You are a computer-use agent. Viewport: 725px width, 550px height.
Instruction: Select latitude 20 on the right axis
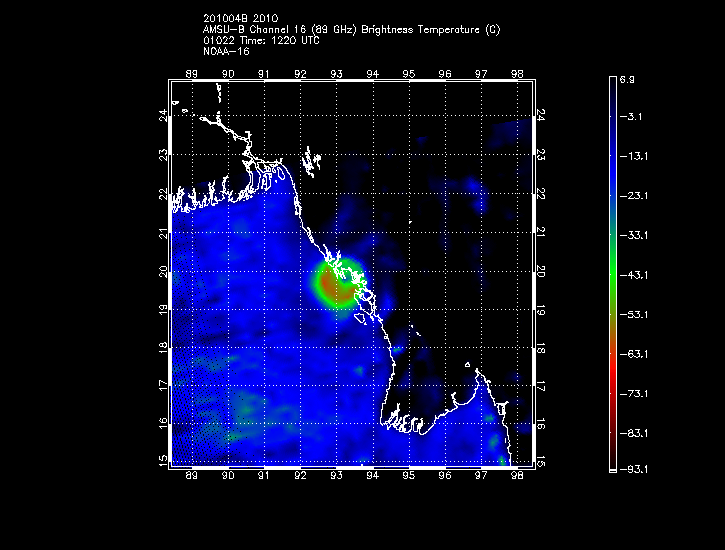(x=541, y=272)
